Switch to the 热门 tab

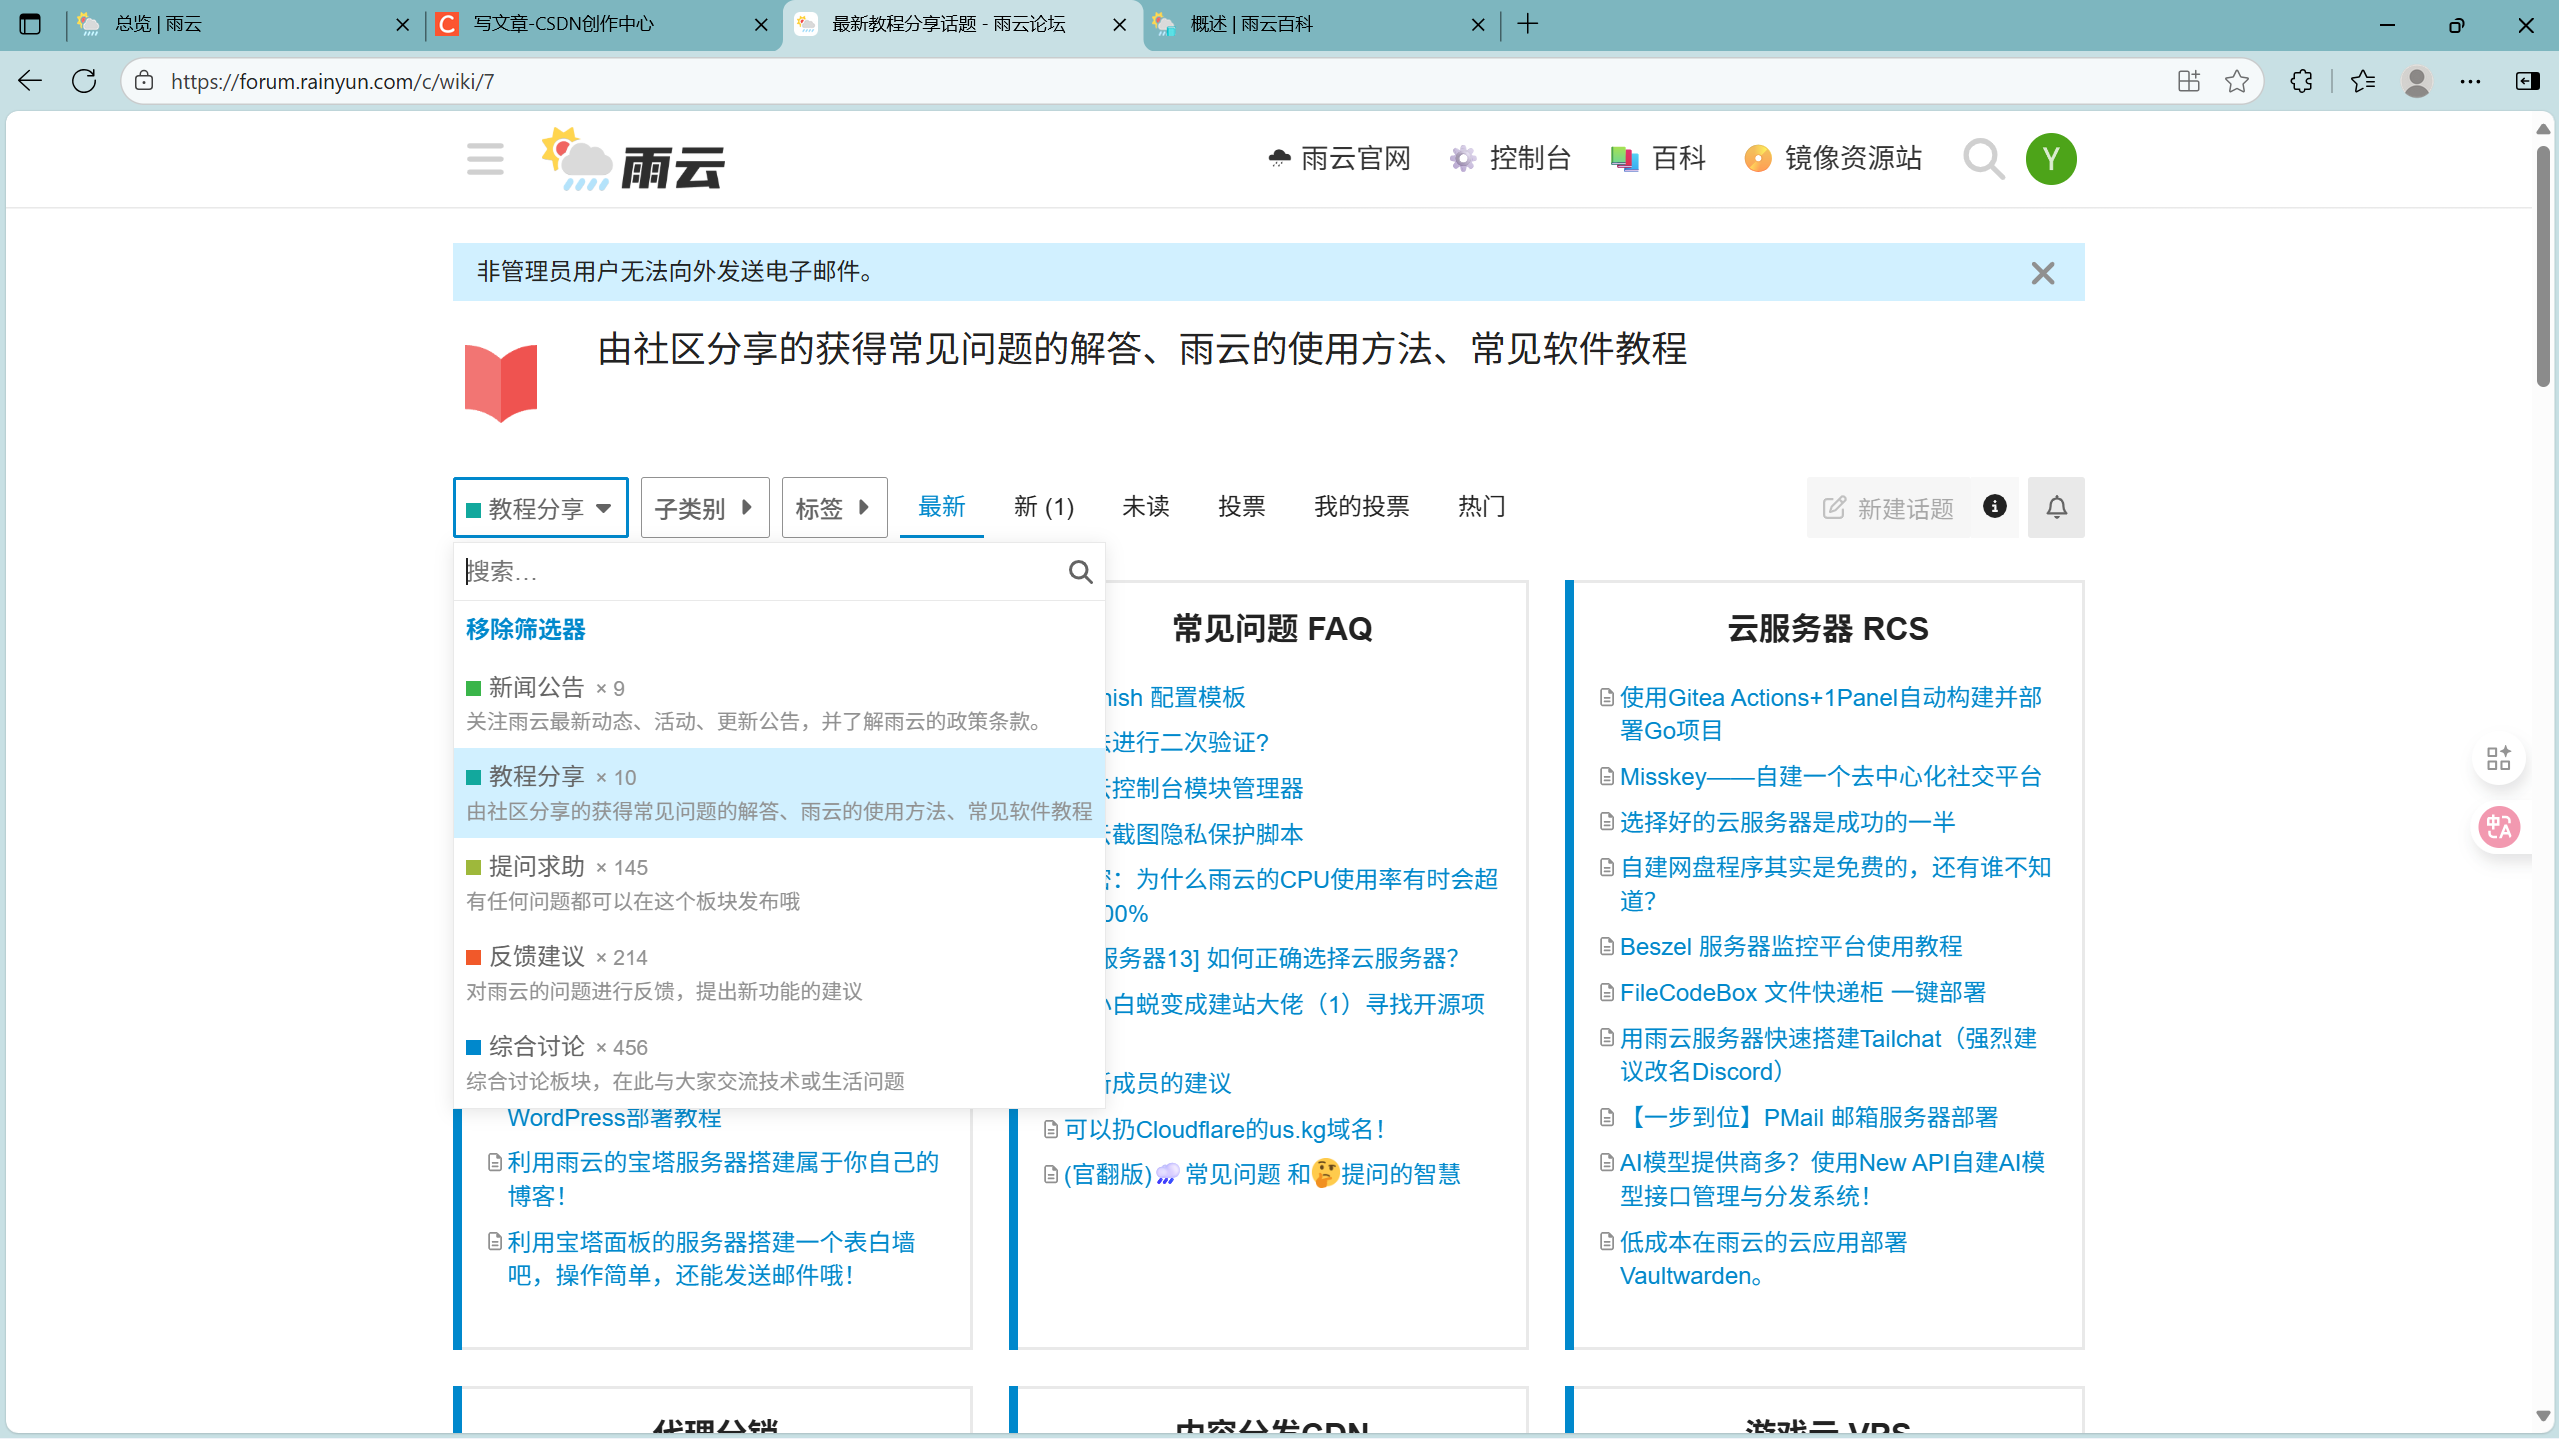point(1481,507)
